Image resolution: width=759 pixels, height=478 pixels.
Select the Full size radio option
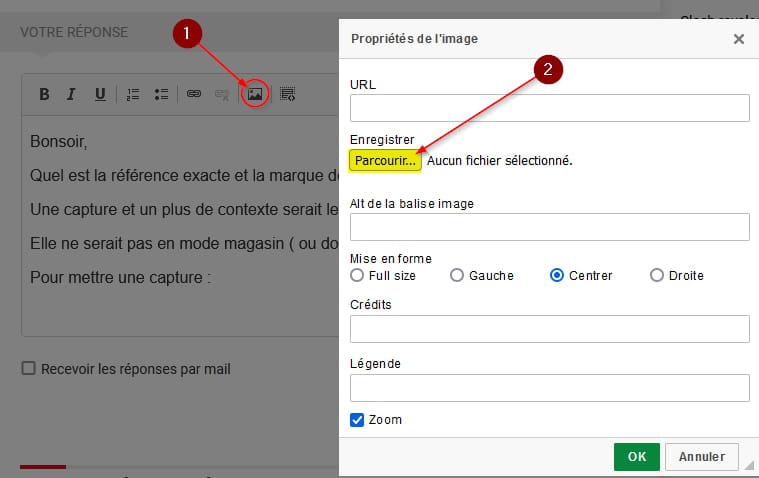click(357, 275)
